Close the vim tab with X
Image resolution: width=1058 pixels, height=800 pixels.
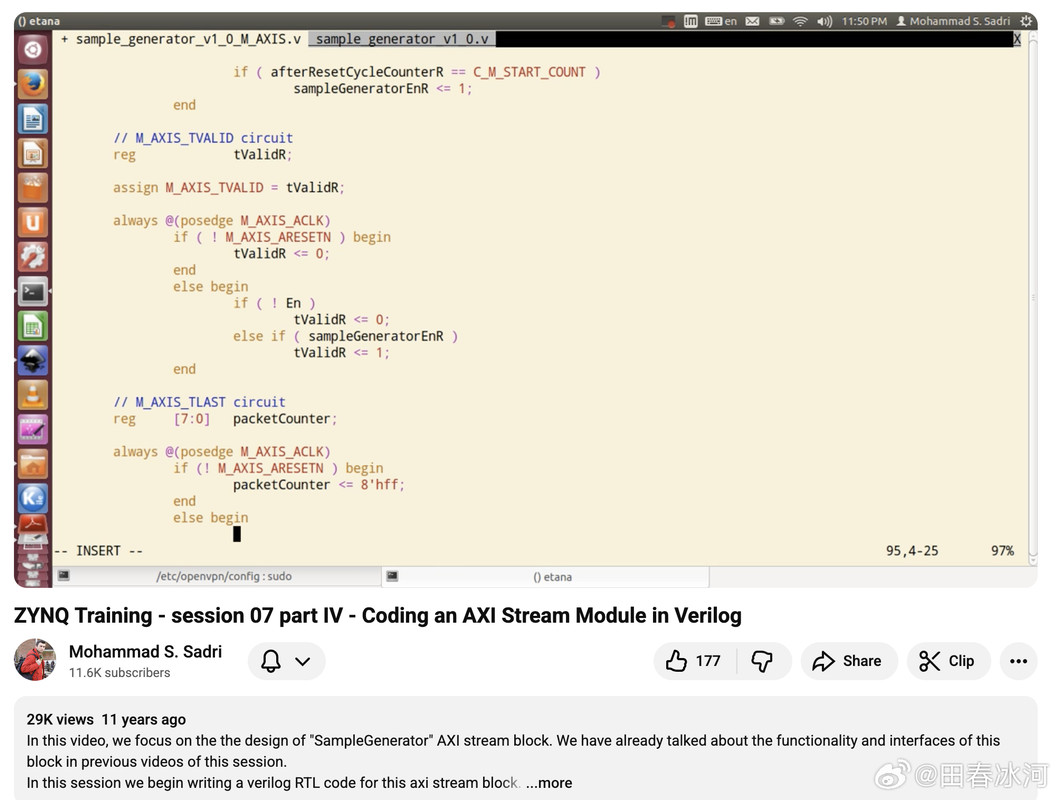[1017, 39]
